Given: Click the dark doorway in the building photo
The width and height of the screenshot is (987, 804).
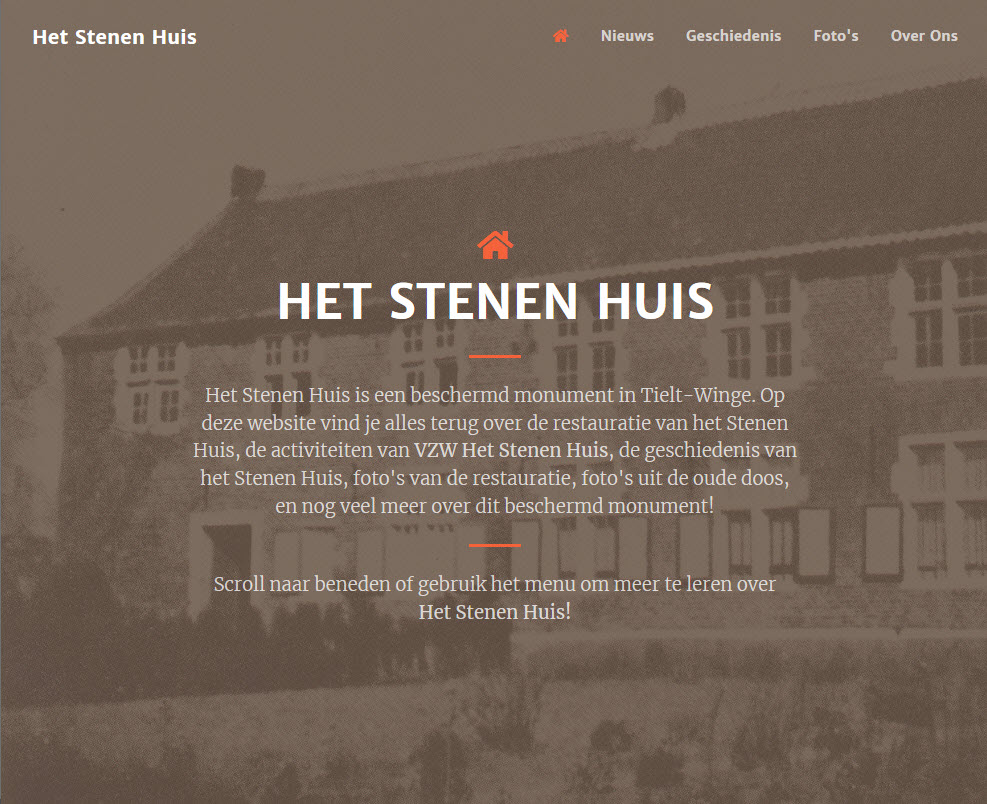Looking at the screenshot, I should 228,553.
